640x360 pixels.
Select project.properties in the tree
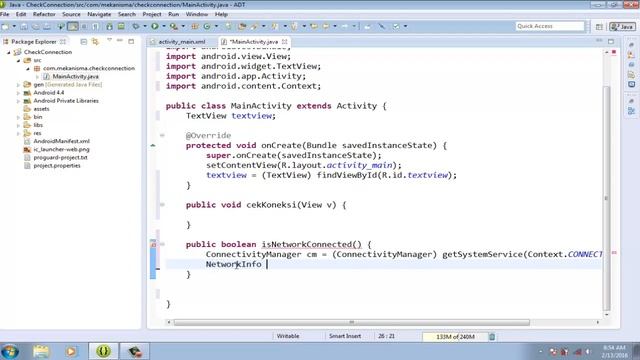(x=57, y=166)
